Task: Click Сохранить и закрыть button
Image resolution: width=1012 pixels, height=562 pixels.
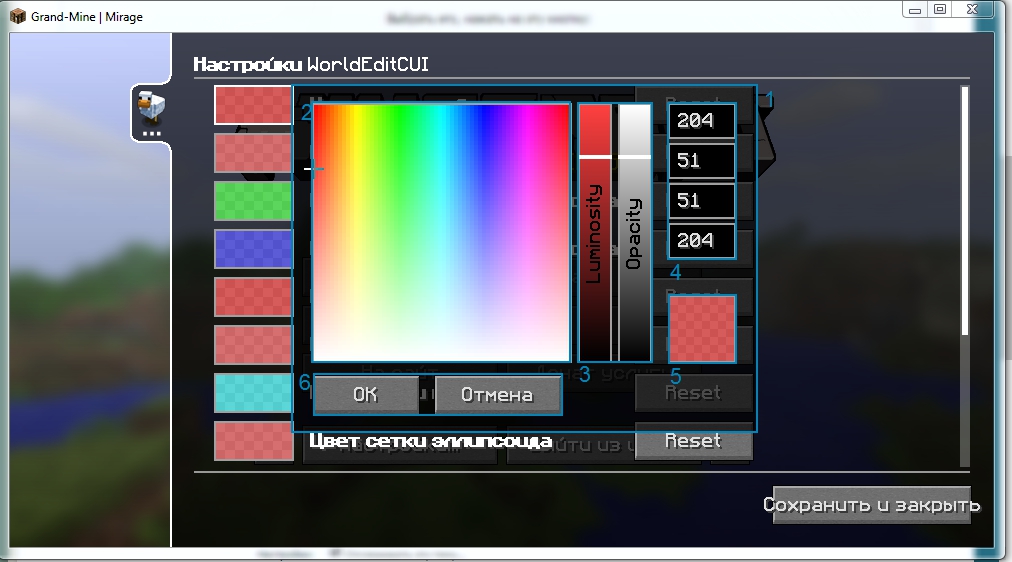Action: pos(871,505)
